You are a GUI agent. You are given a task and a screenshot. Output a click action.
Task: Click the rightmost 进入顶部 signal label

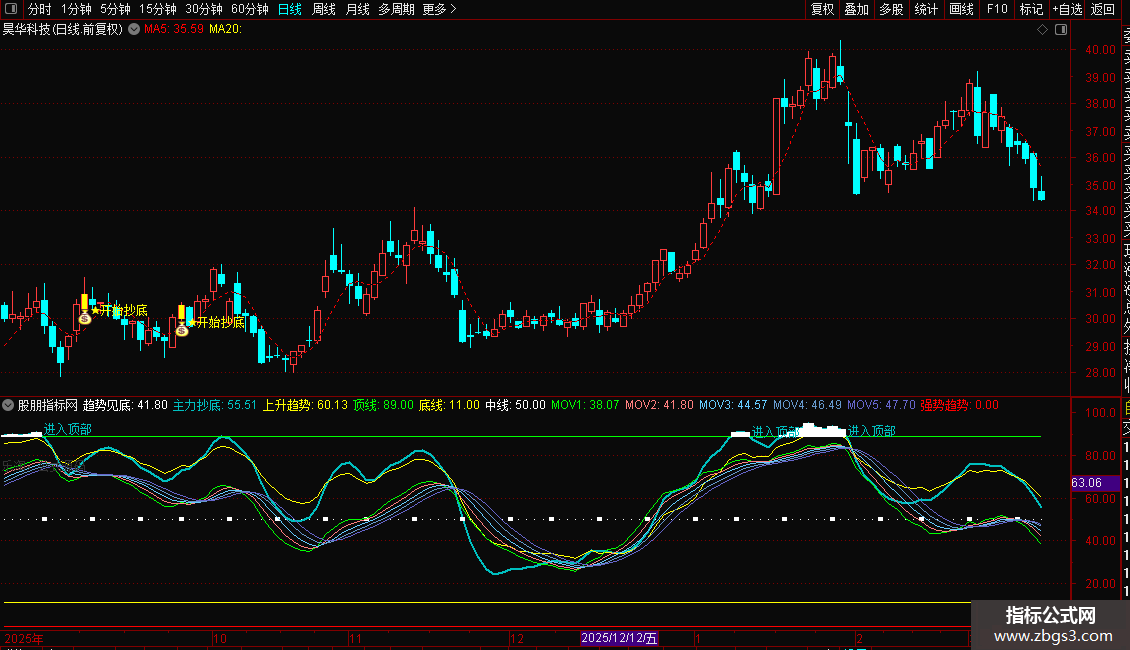coord(871,431)
